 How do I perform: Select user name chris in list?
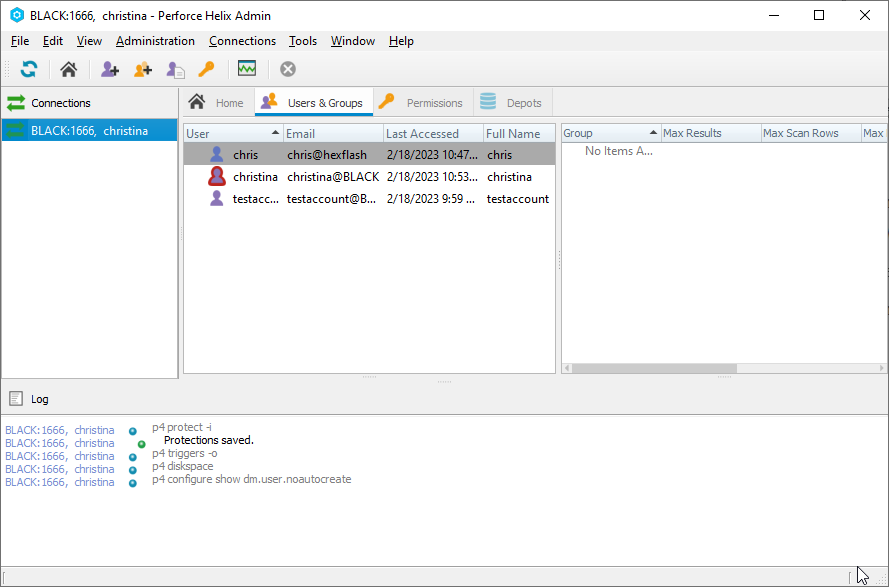(x=245, y=154)
